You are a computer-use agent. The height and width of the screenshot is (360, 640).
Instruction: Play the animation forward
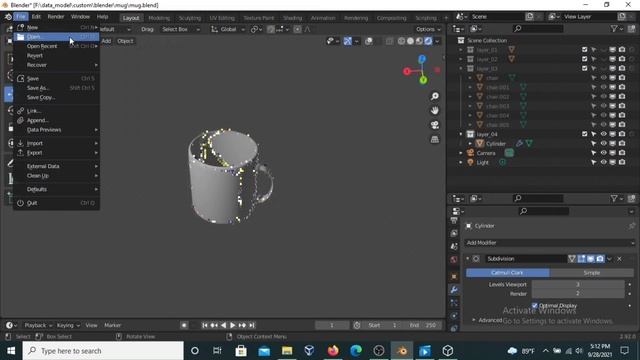point(233,325)
